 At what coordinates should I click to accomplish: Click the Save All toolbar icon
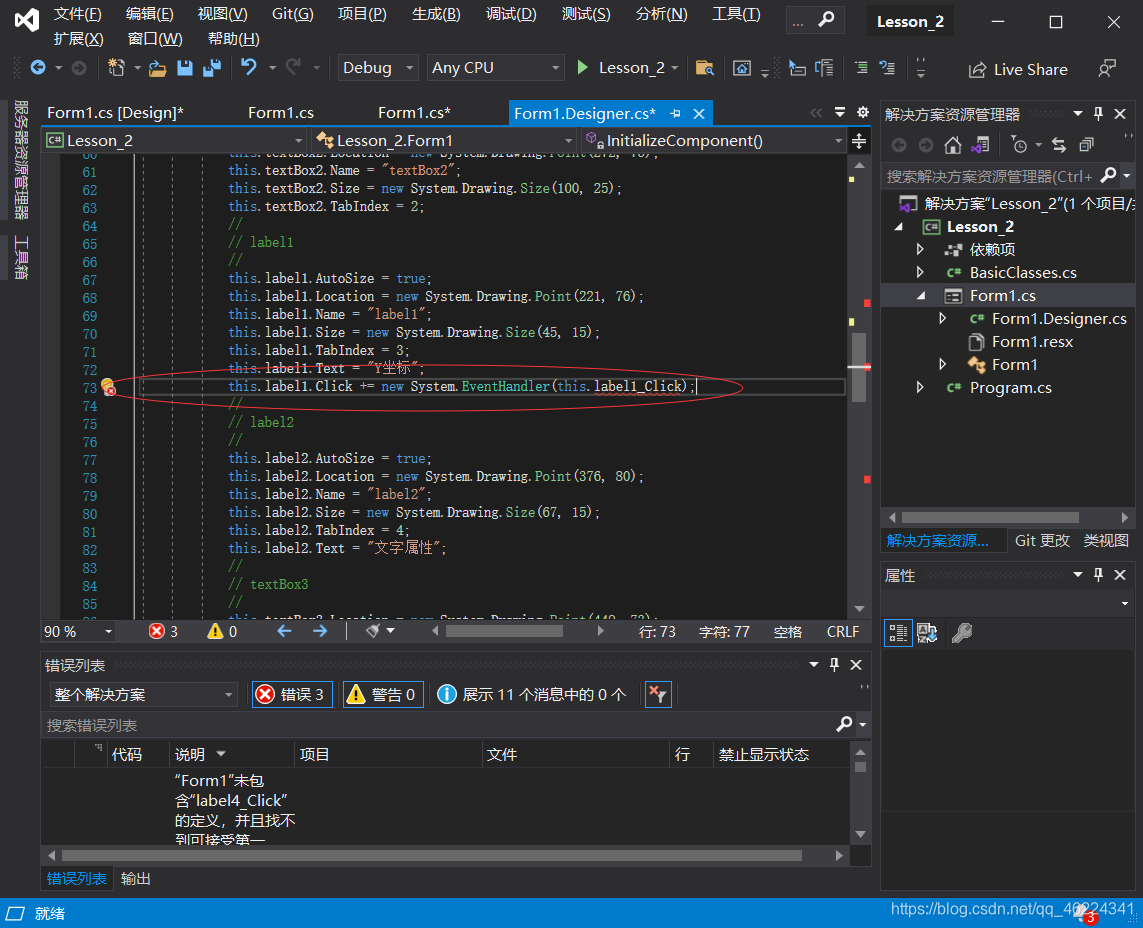212,68
